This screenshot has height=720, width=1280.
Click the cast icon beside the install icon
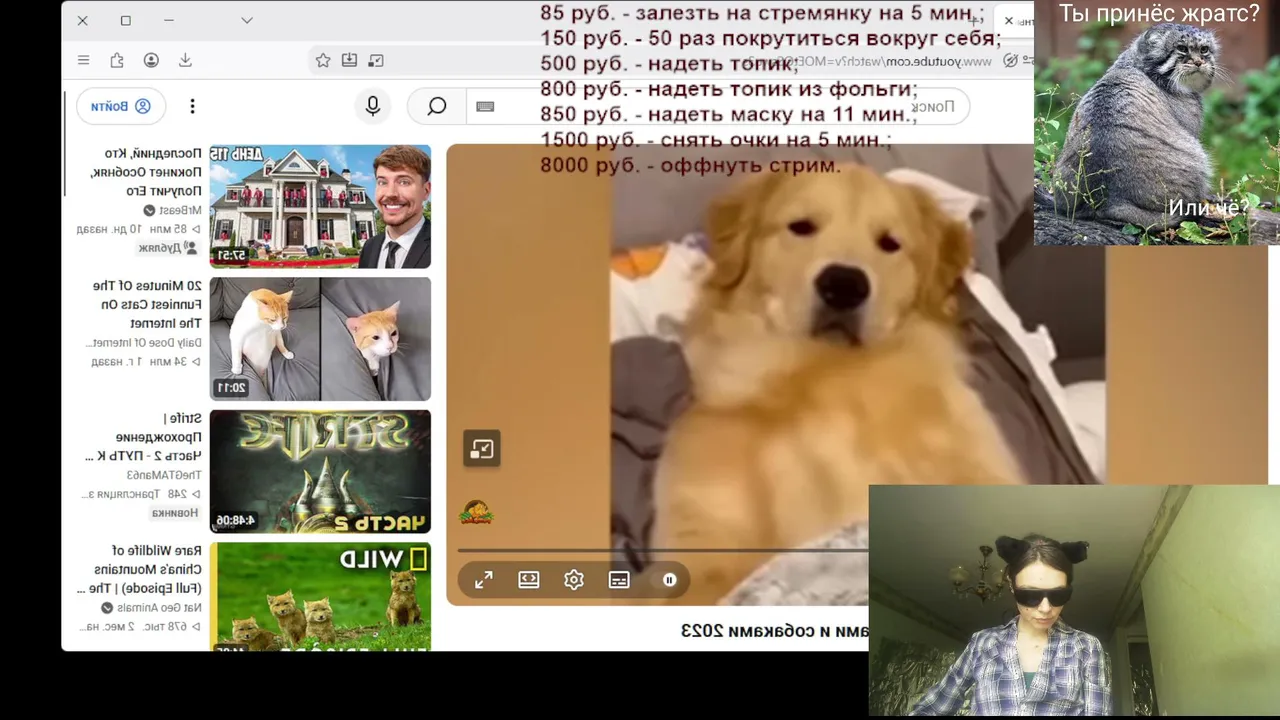pyautogui.click(x=376, y=60)
